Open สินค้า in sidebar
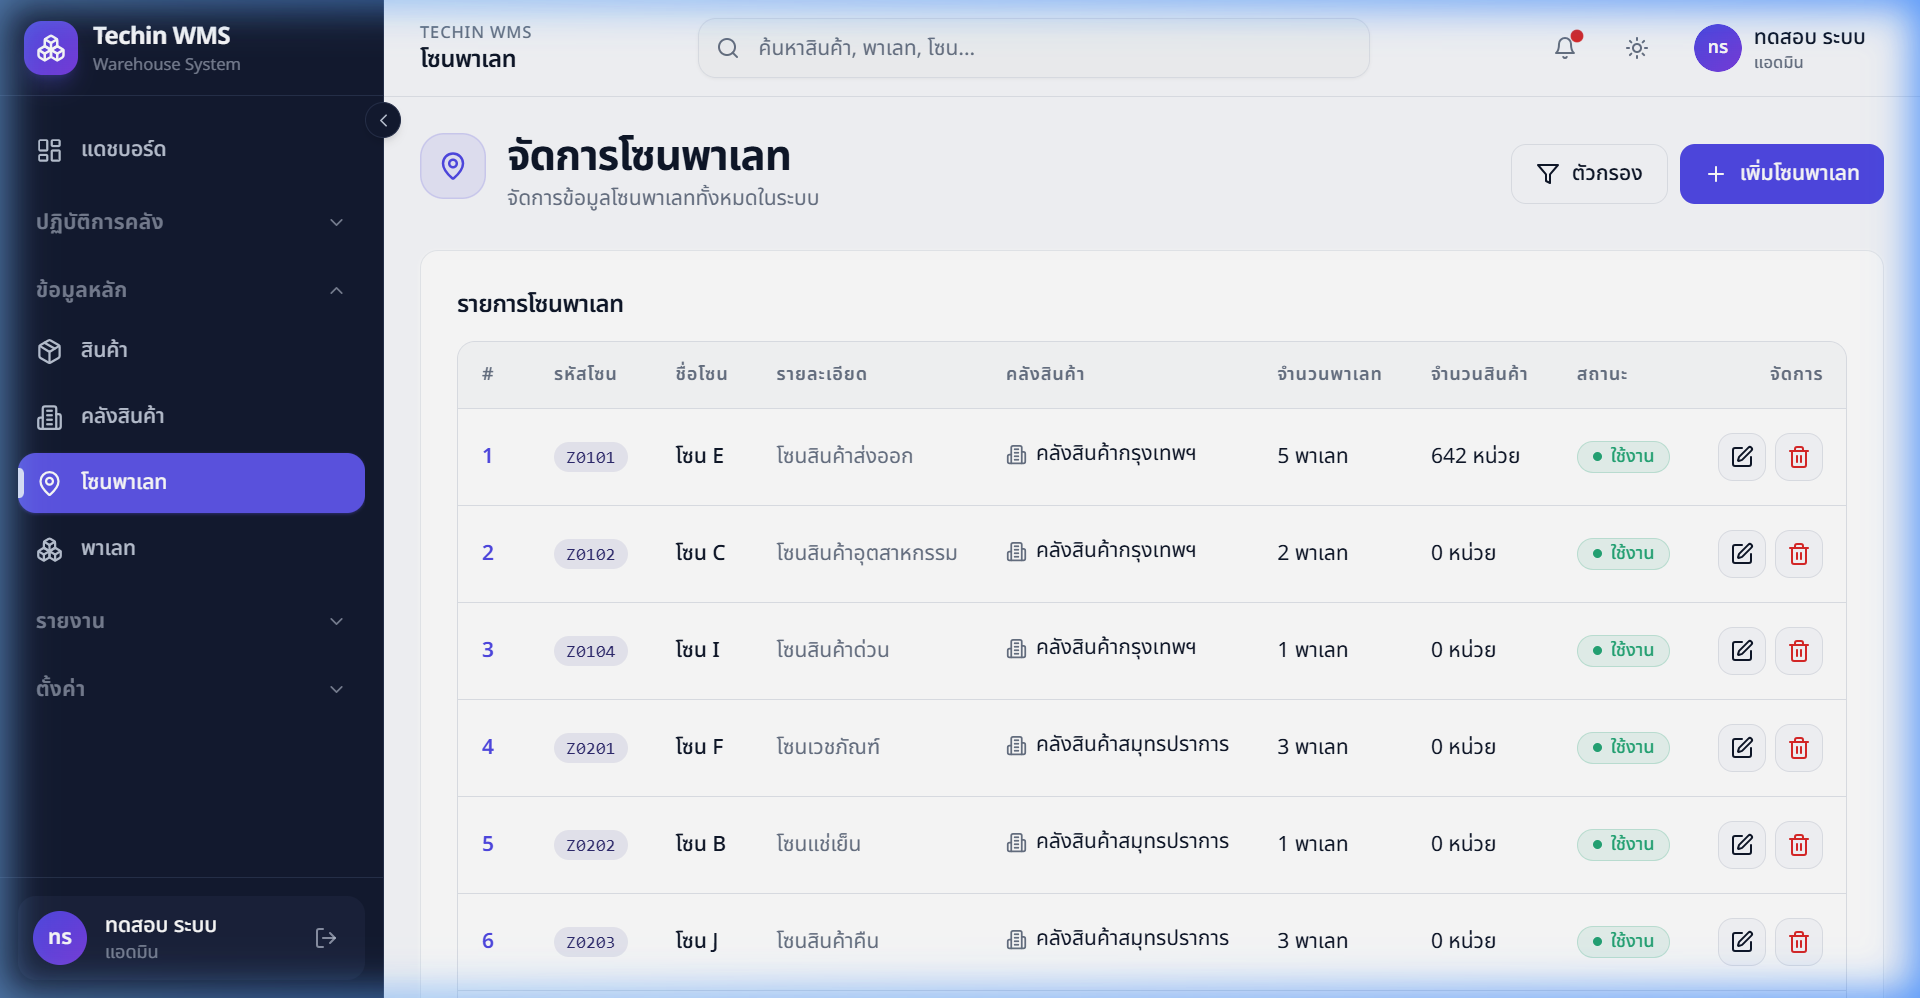This screenshot has height=998, width=1920. click(191, 351)
